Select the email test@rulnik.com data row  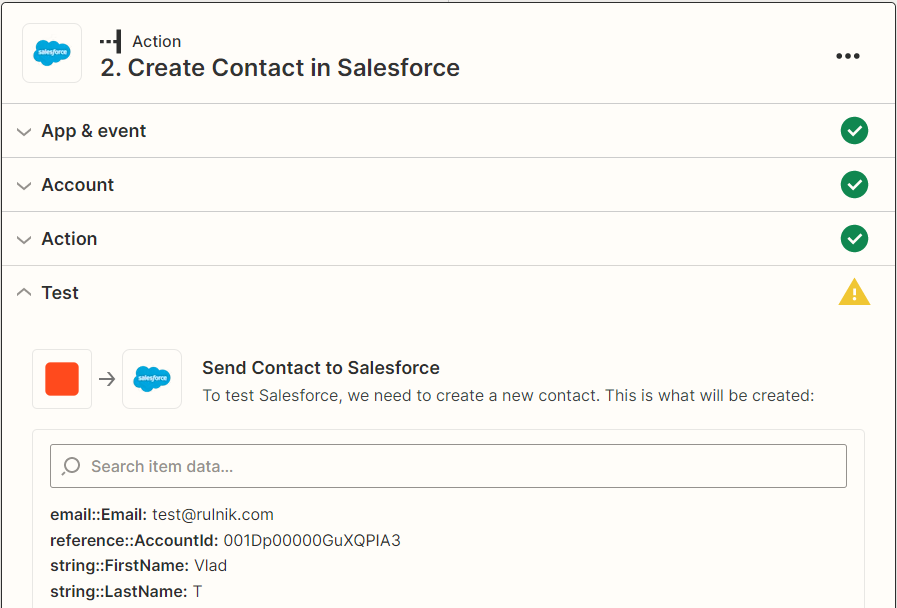(162, 514)
